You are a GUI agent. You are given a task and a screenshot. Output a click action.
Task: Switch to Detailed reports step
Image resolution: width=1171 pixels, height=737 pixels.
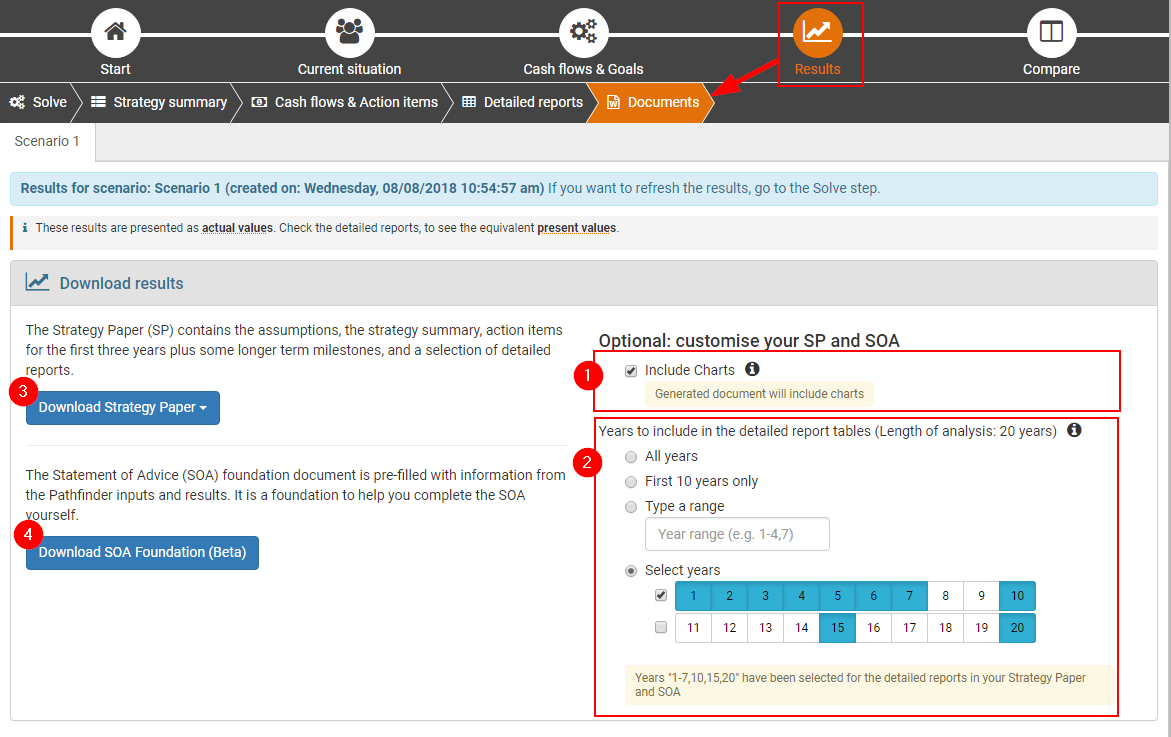coord(522,102)
